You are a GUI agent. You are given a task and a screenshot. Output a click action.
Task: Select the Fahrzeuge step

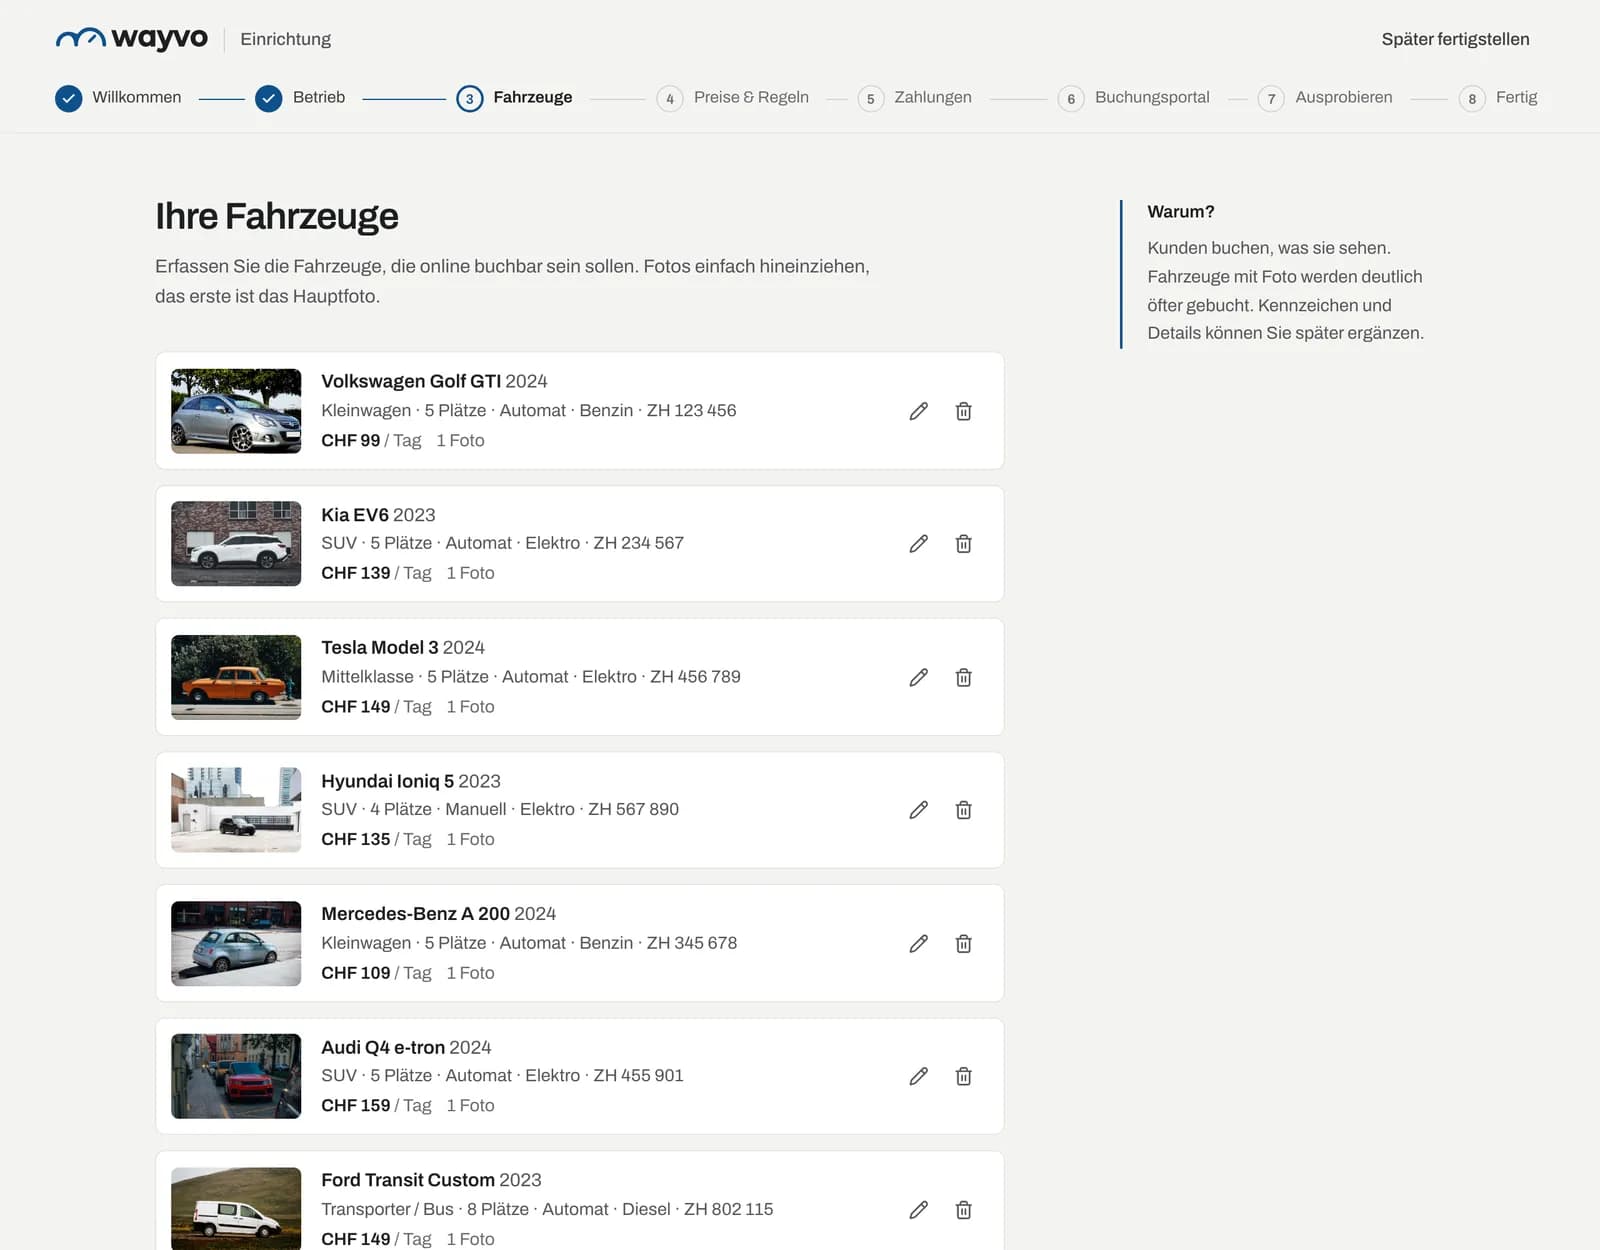coord(514,98)
